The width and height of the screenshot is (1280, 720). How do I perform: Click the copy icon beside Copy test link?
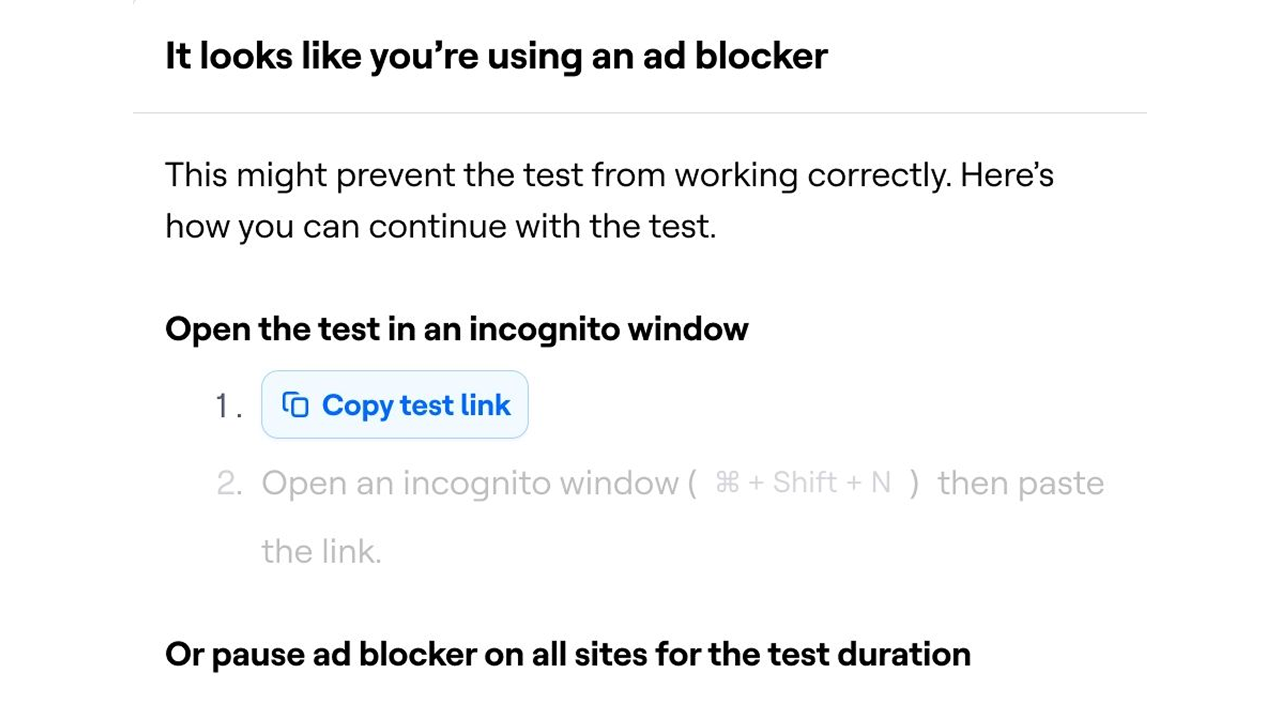(x=295, y=405)
